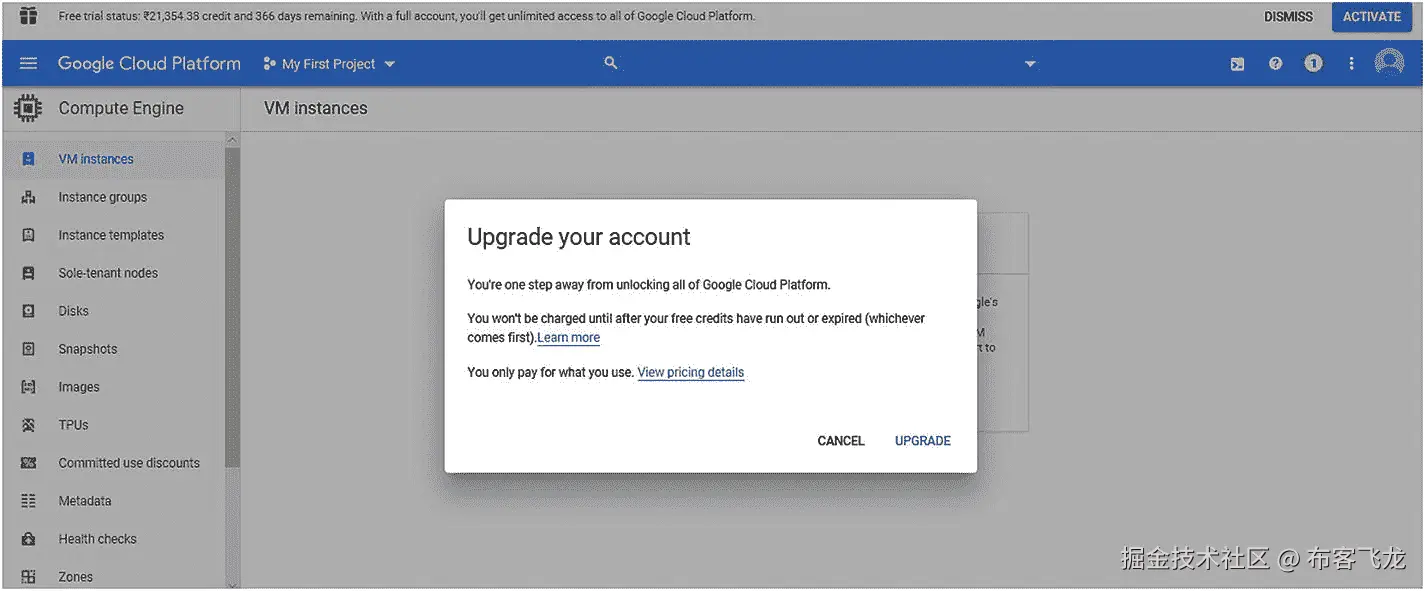
Task: Click the TPUs sidebar icon
Action: 28,425
